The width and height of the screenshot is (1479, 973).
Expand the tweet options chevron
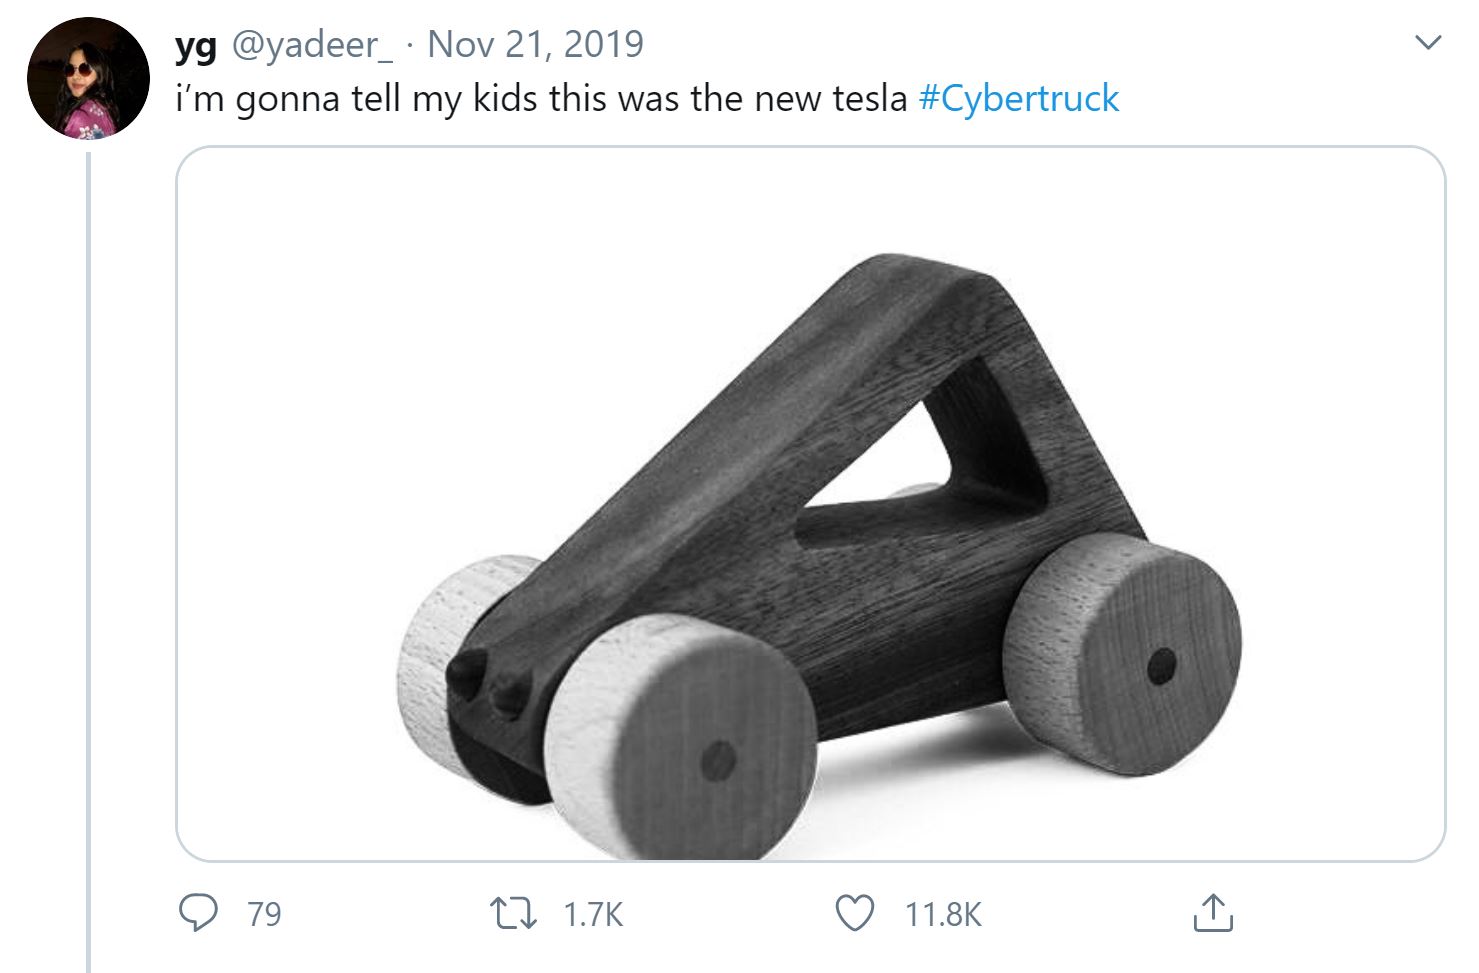[1428, 43]
